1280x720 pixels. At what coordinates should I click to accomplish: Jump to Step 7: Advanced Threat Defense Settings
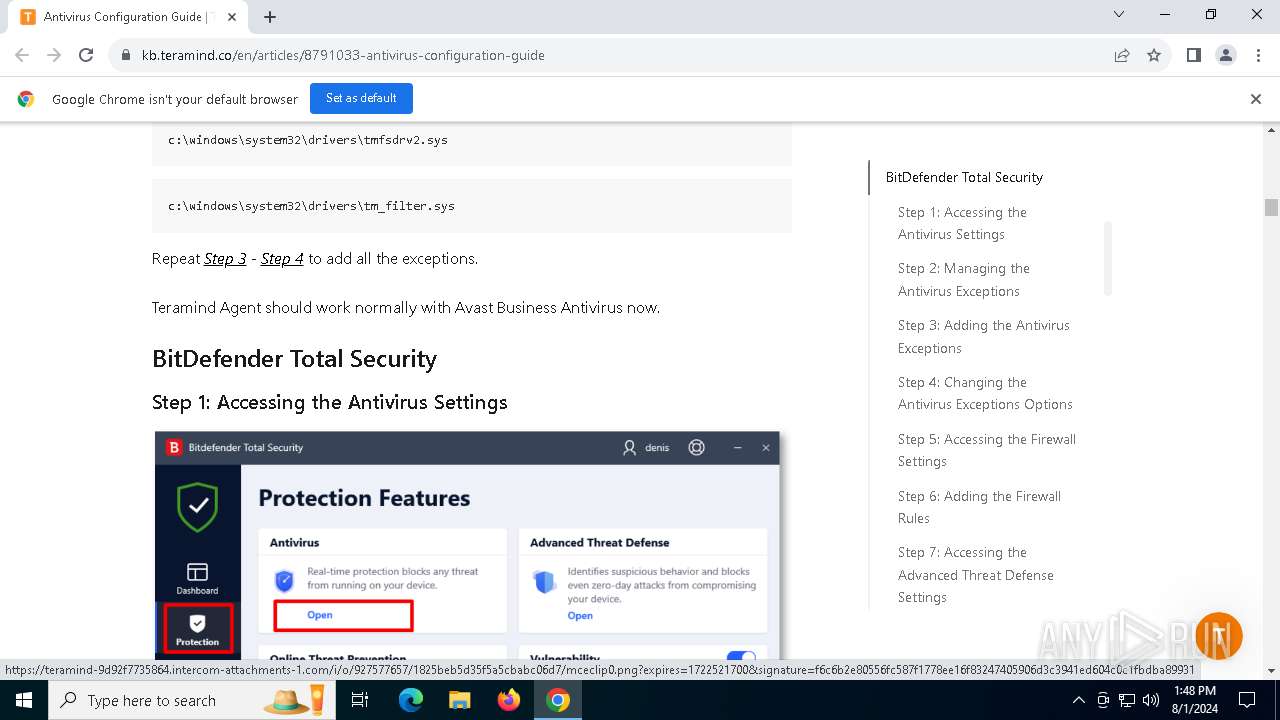point(976,575)
